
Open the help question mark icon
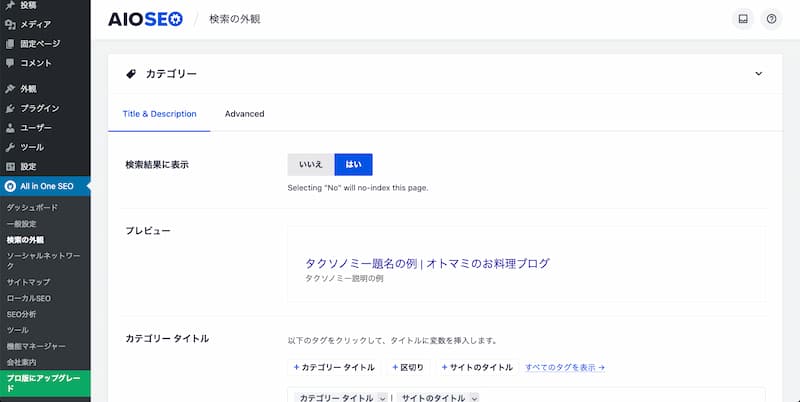click(x=771, y=19)
